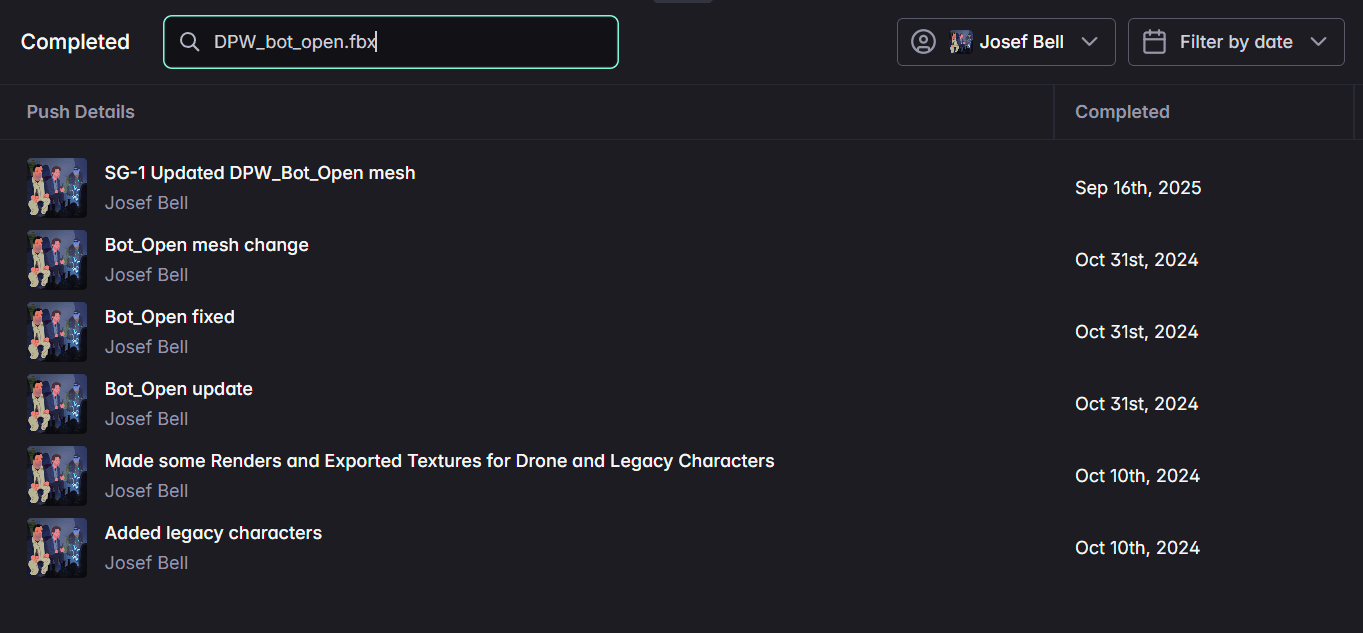
Task: Click the Sep 16th, 2025 completion date
Action: coord(1137,187)
